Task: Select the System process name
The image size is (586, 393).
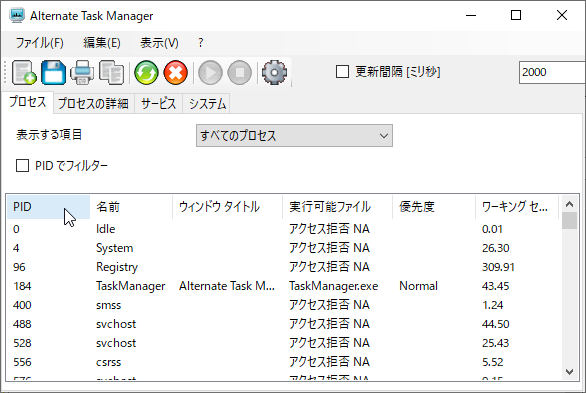Action: [114, 248]
